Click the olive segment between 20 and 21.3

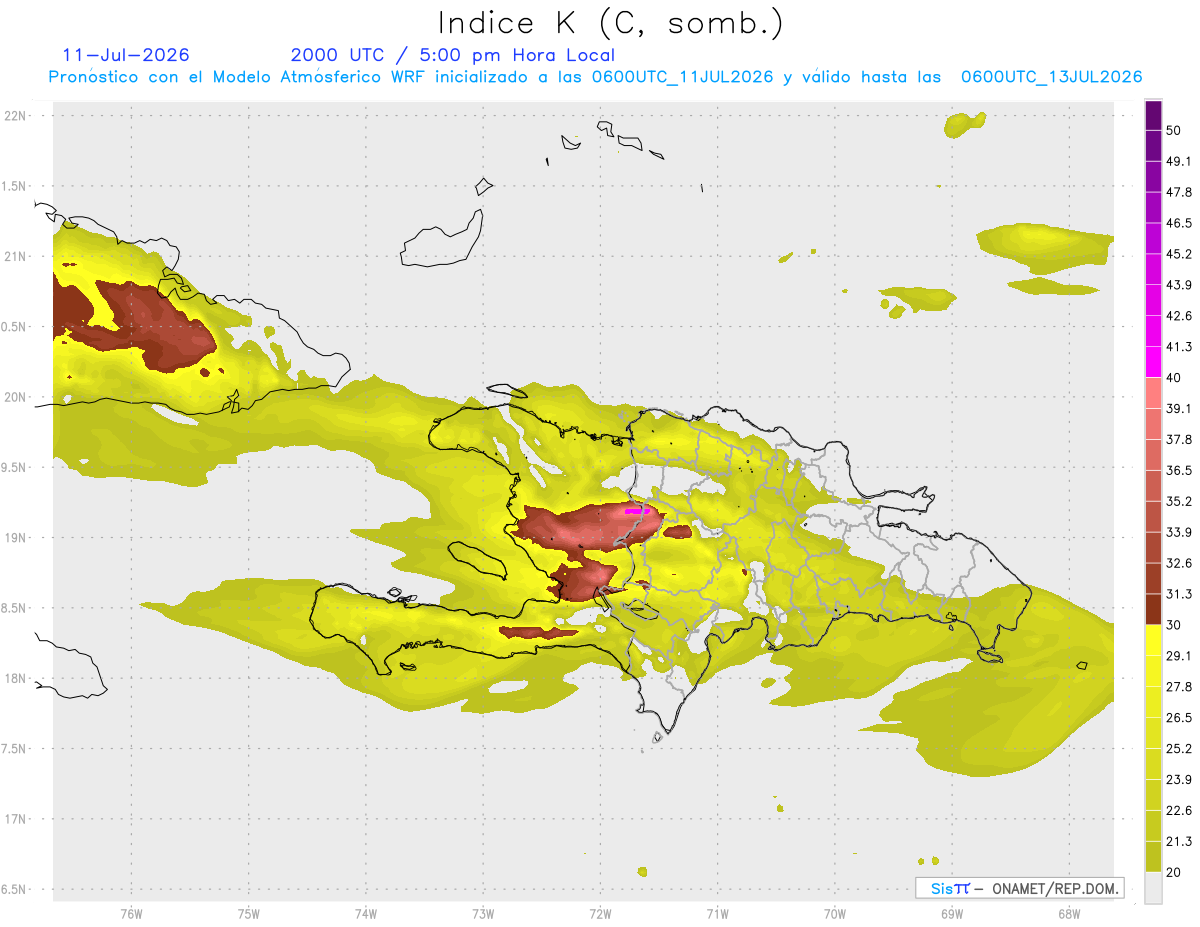click(x=1153, y=856)
